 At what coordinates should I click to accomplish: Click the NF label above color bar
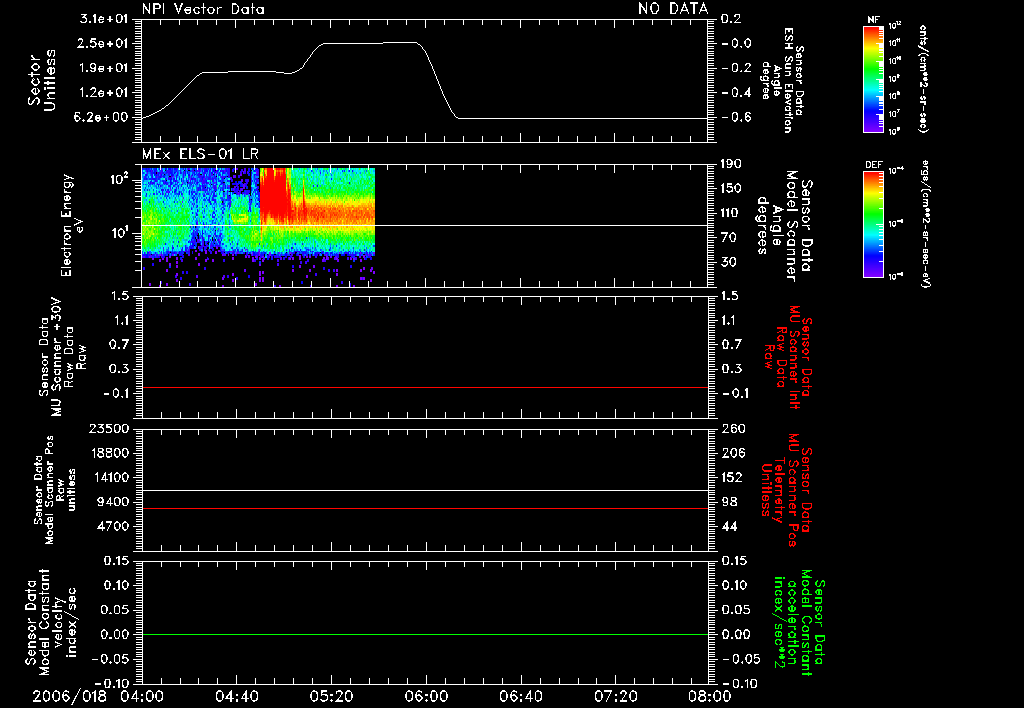click(874, 20)
